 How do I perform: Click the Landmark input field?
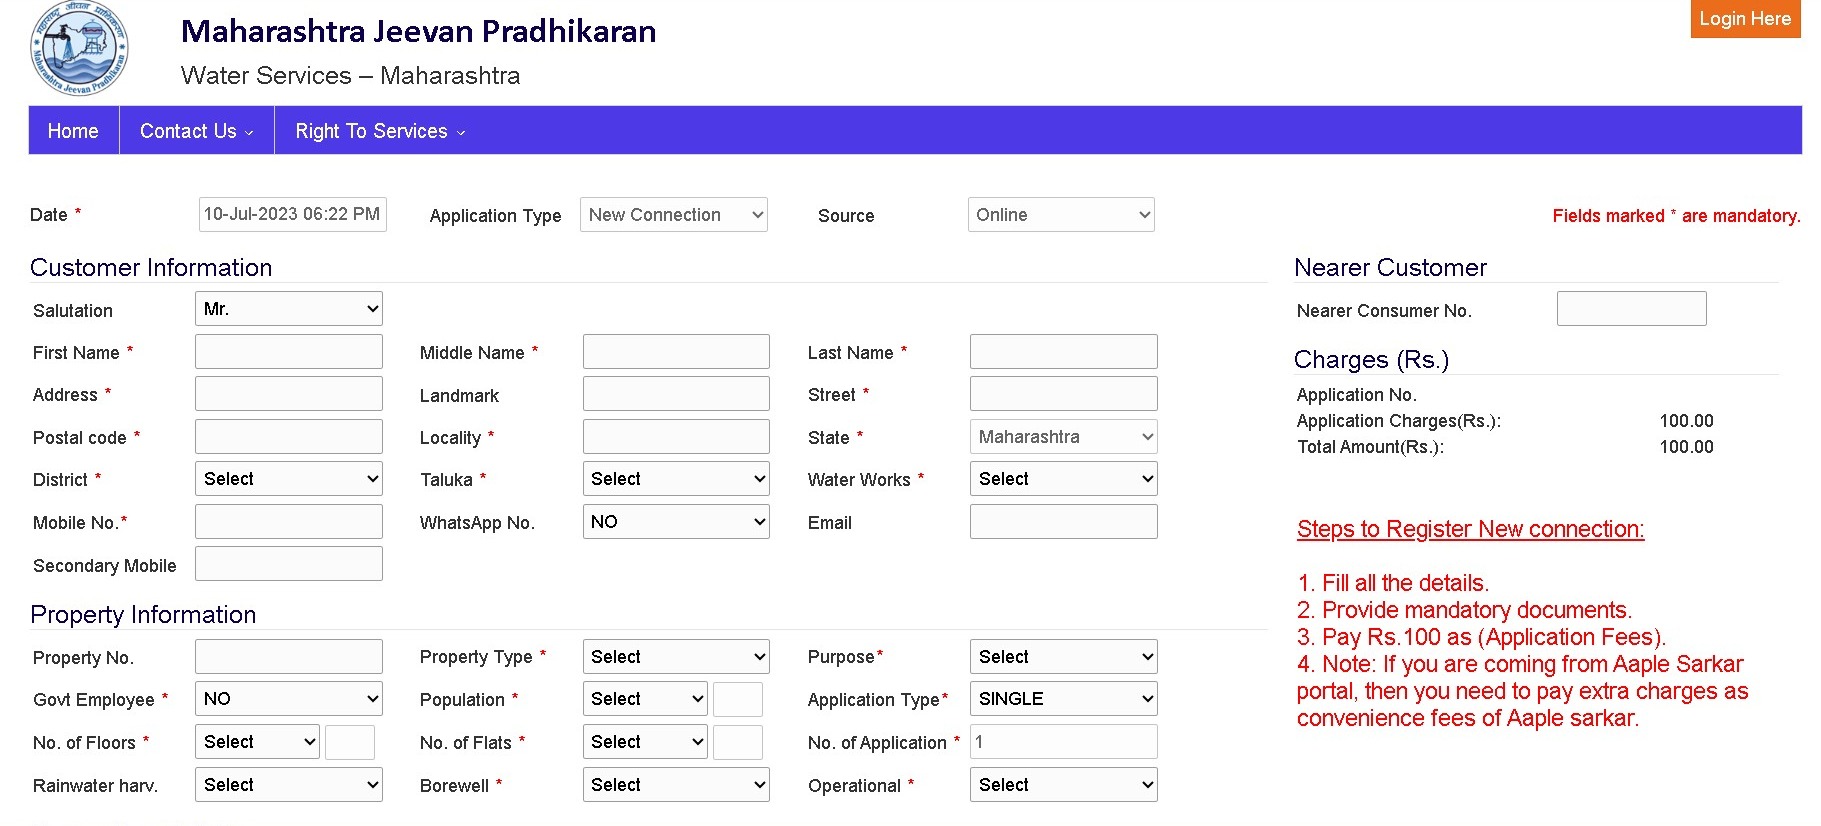click(676, 394)
